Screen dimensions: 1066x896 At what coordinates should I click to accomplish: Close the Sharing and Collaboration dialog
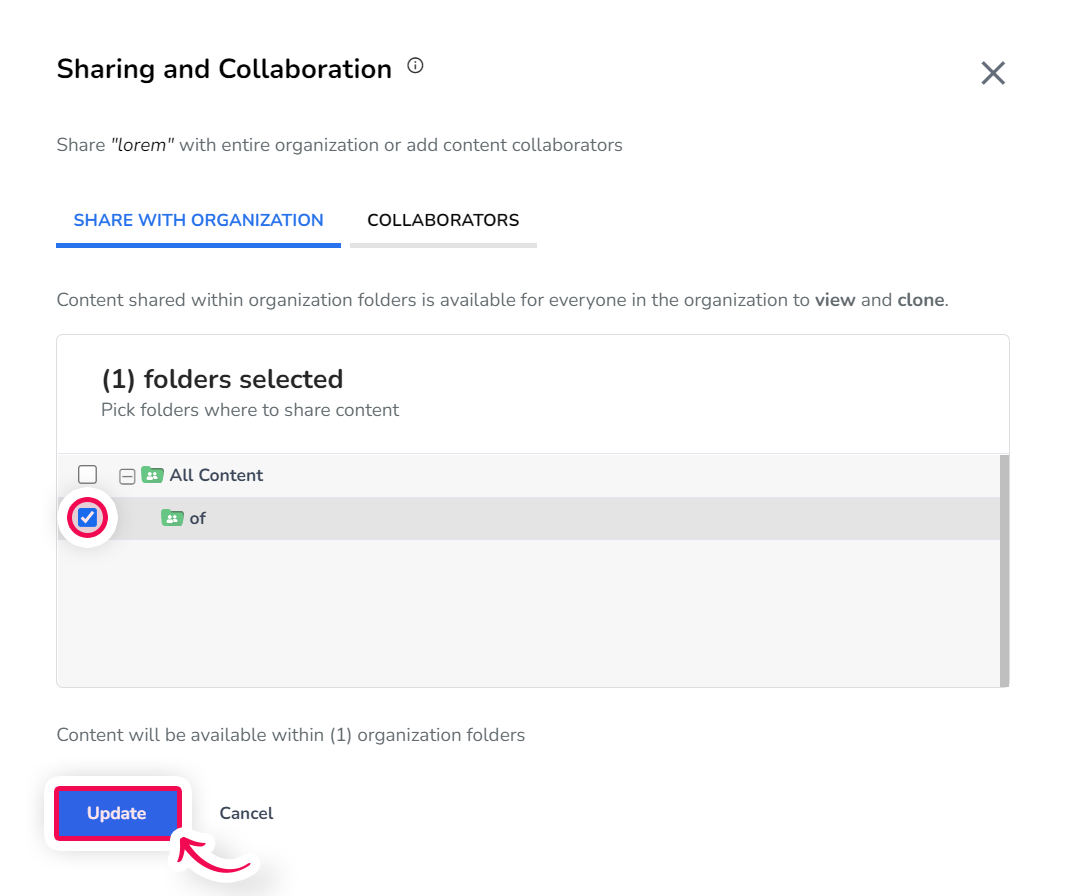pos(993,73)
